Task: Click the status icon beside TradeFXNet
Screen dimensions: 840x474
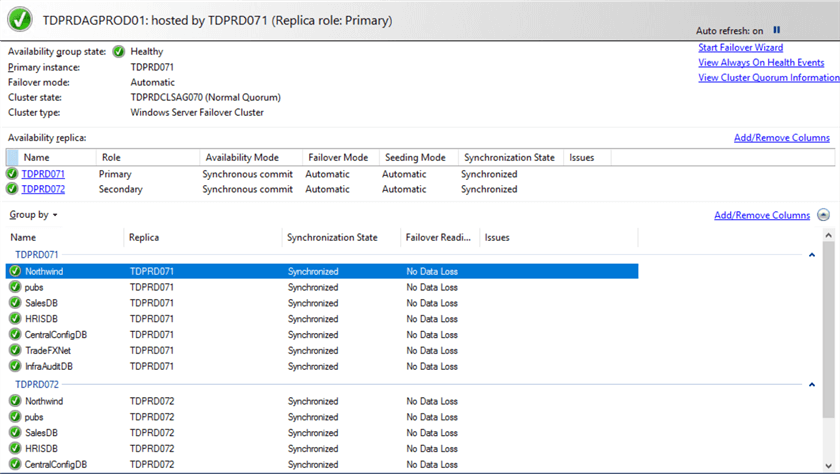Action: pyautogui.click(x=15, y=351)
